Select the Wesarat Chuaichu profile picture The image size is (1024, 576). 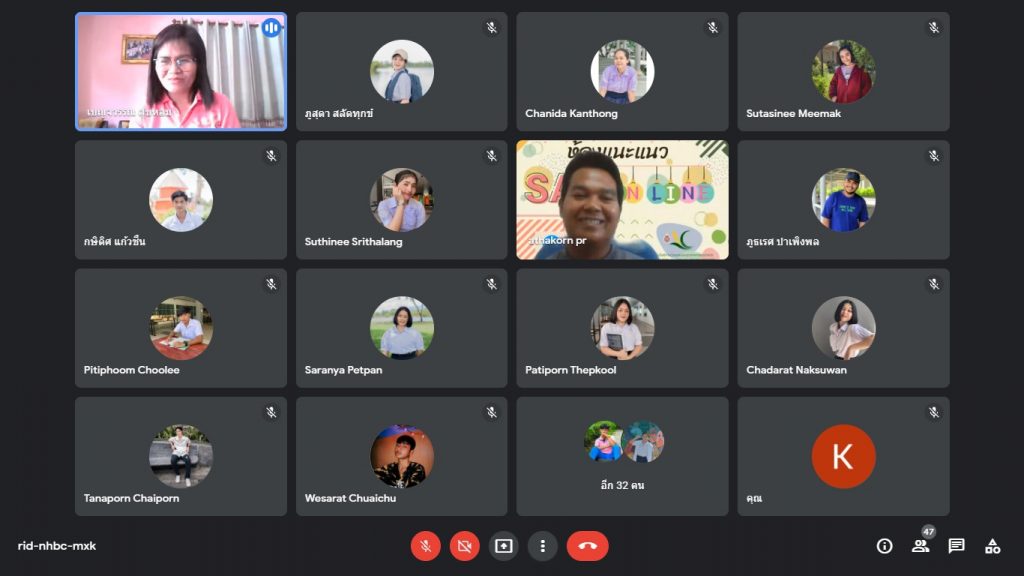coord(401,456)
